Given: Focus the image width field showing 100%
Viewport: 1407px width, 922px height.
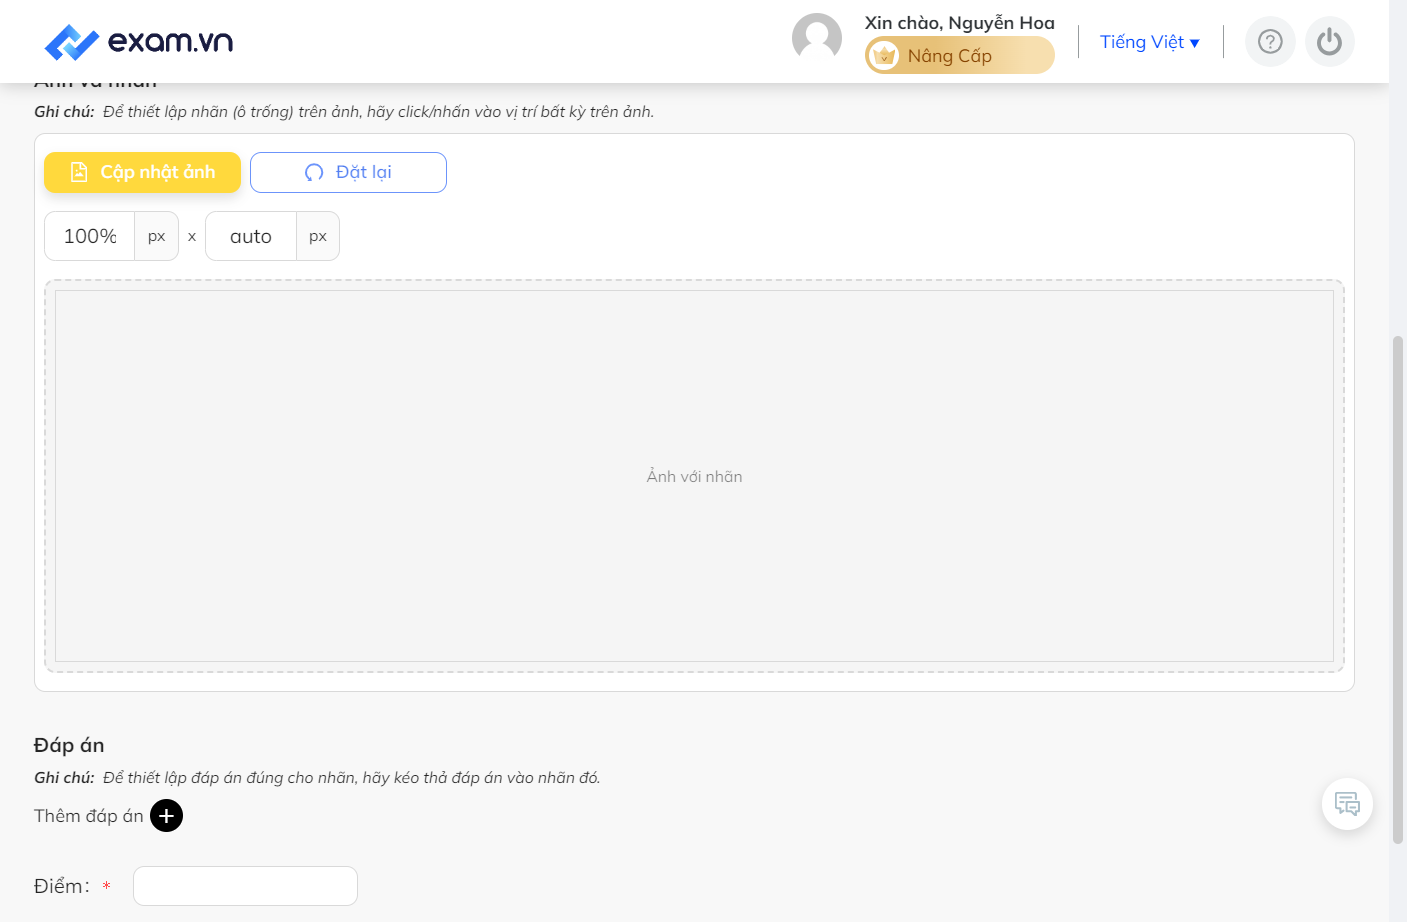Looking at the screenshot, I should (x=90, y=236).
